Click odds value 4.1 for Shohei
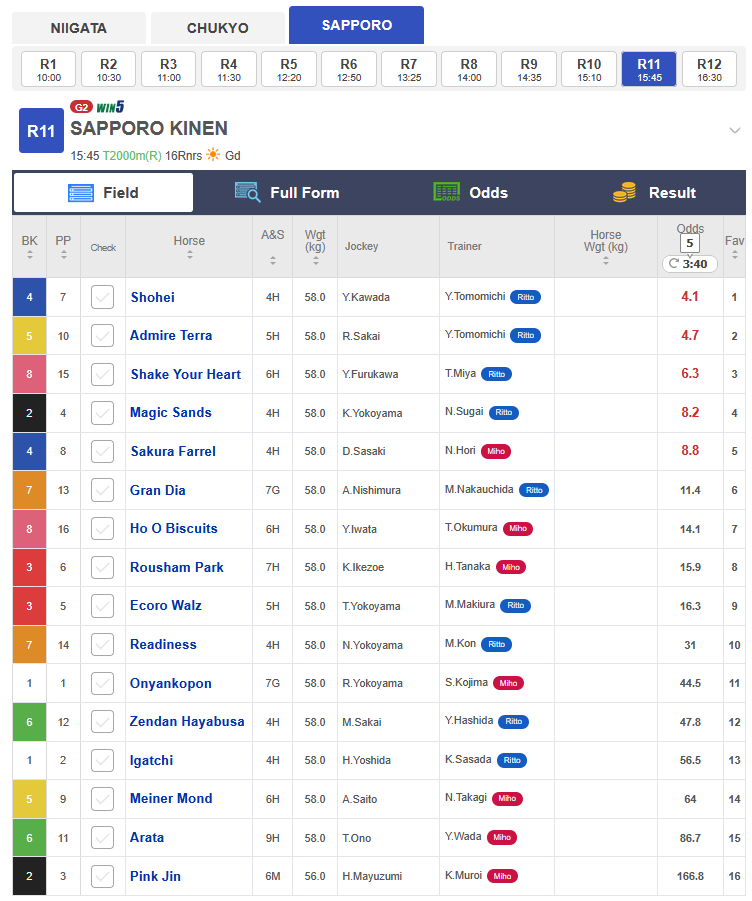This screenshot has height=901, width=752. (690, 297)
